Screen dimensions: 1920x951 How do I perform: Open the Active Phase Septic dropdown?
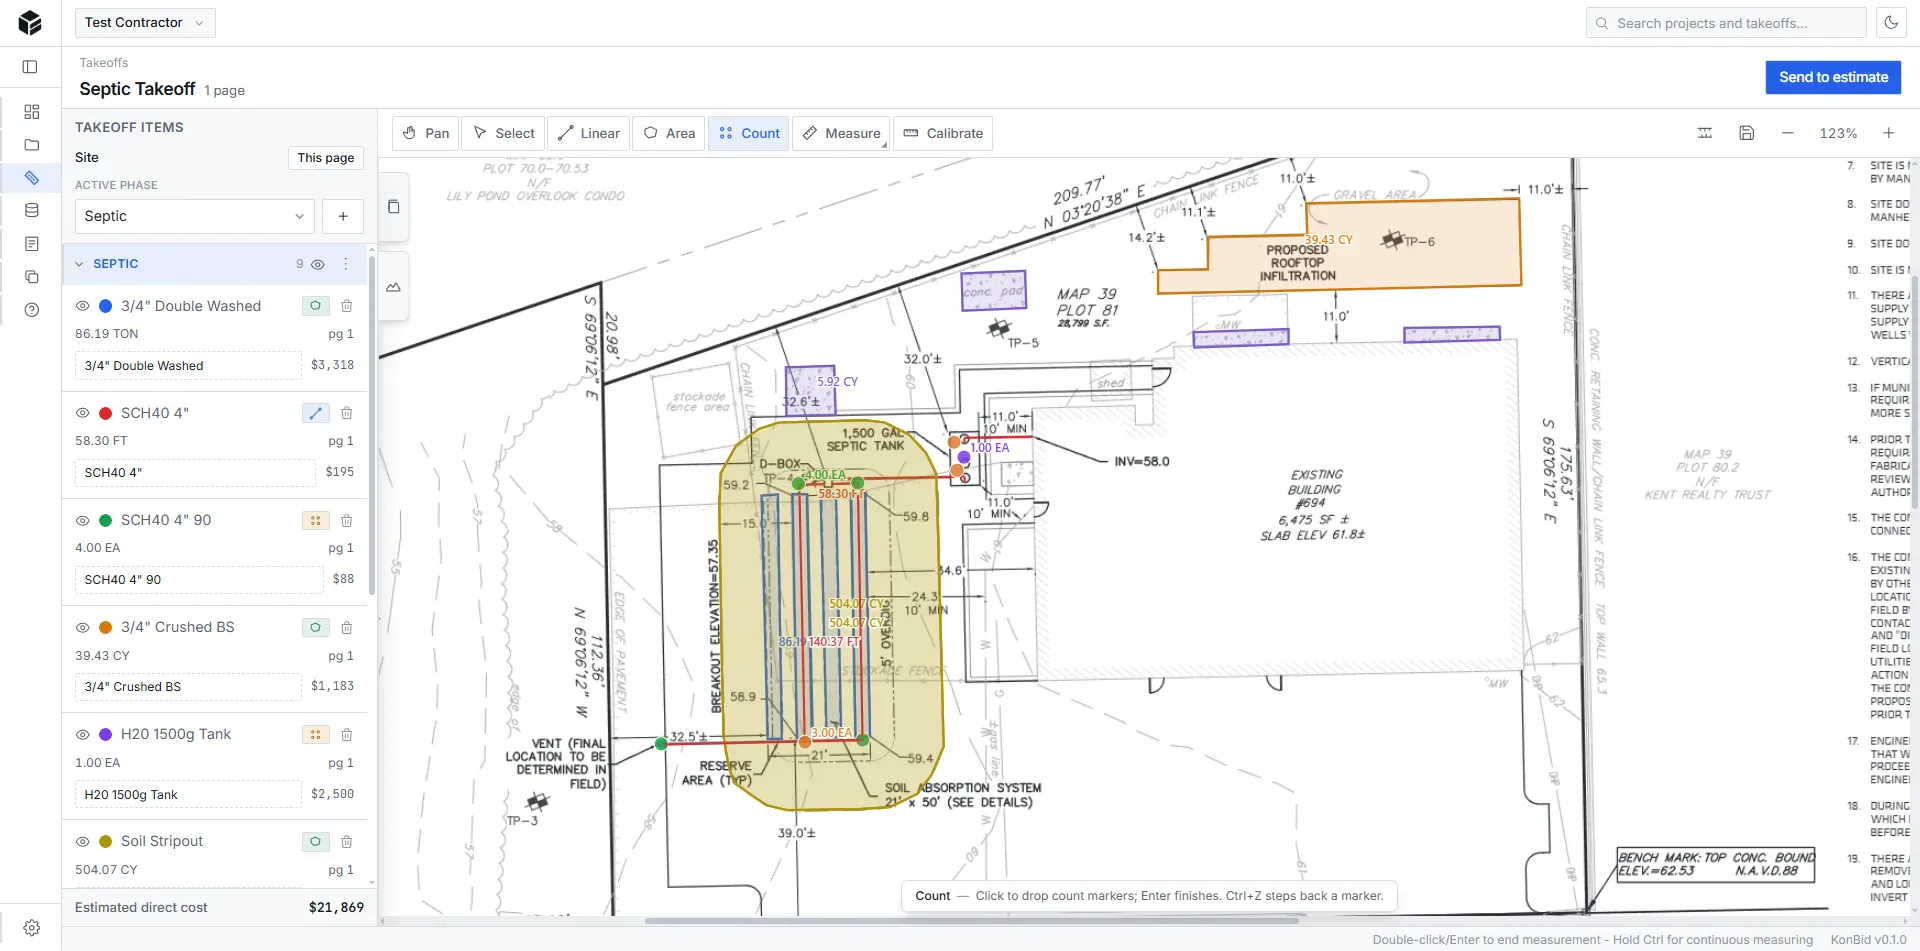pyautogui.click(x=195, y=216)
